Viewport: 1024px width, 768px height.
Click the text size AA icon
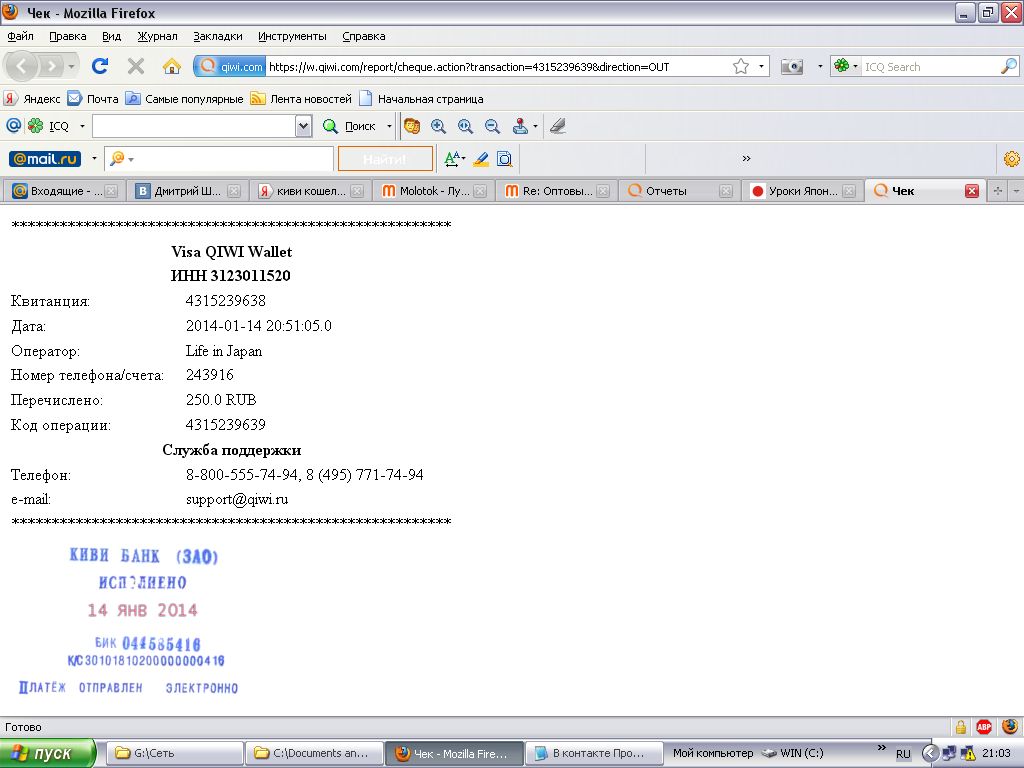(x=452, y=159)
